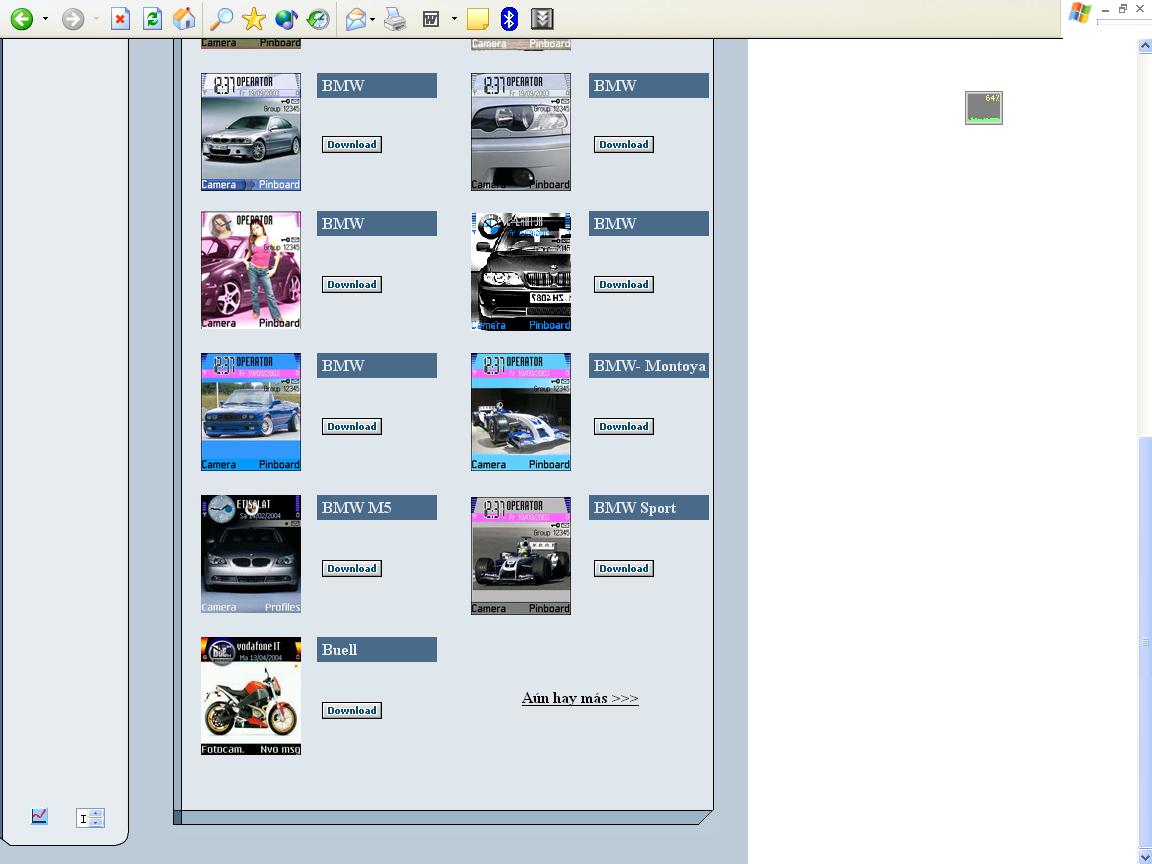
Task: Download the BMW theme with the woman in pink
Action: 352,284
